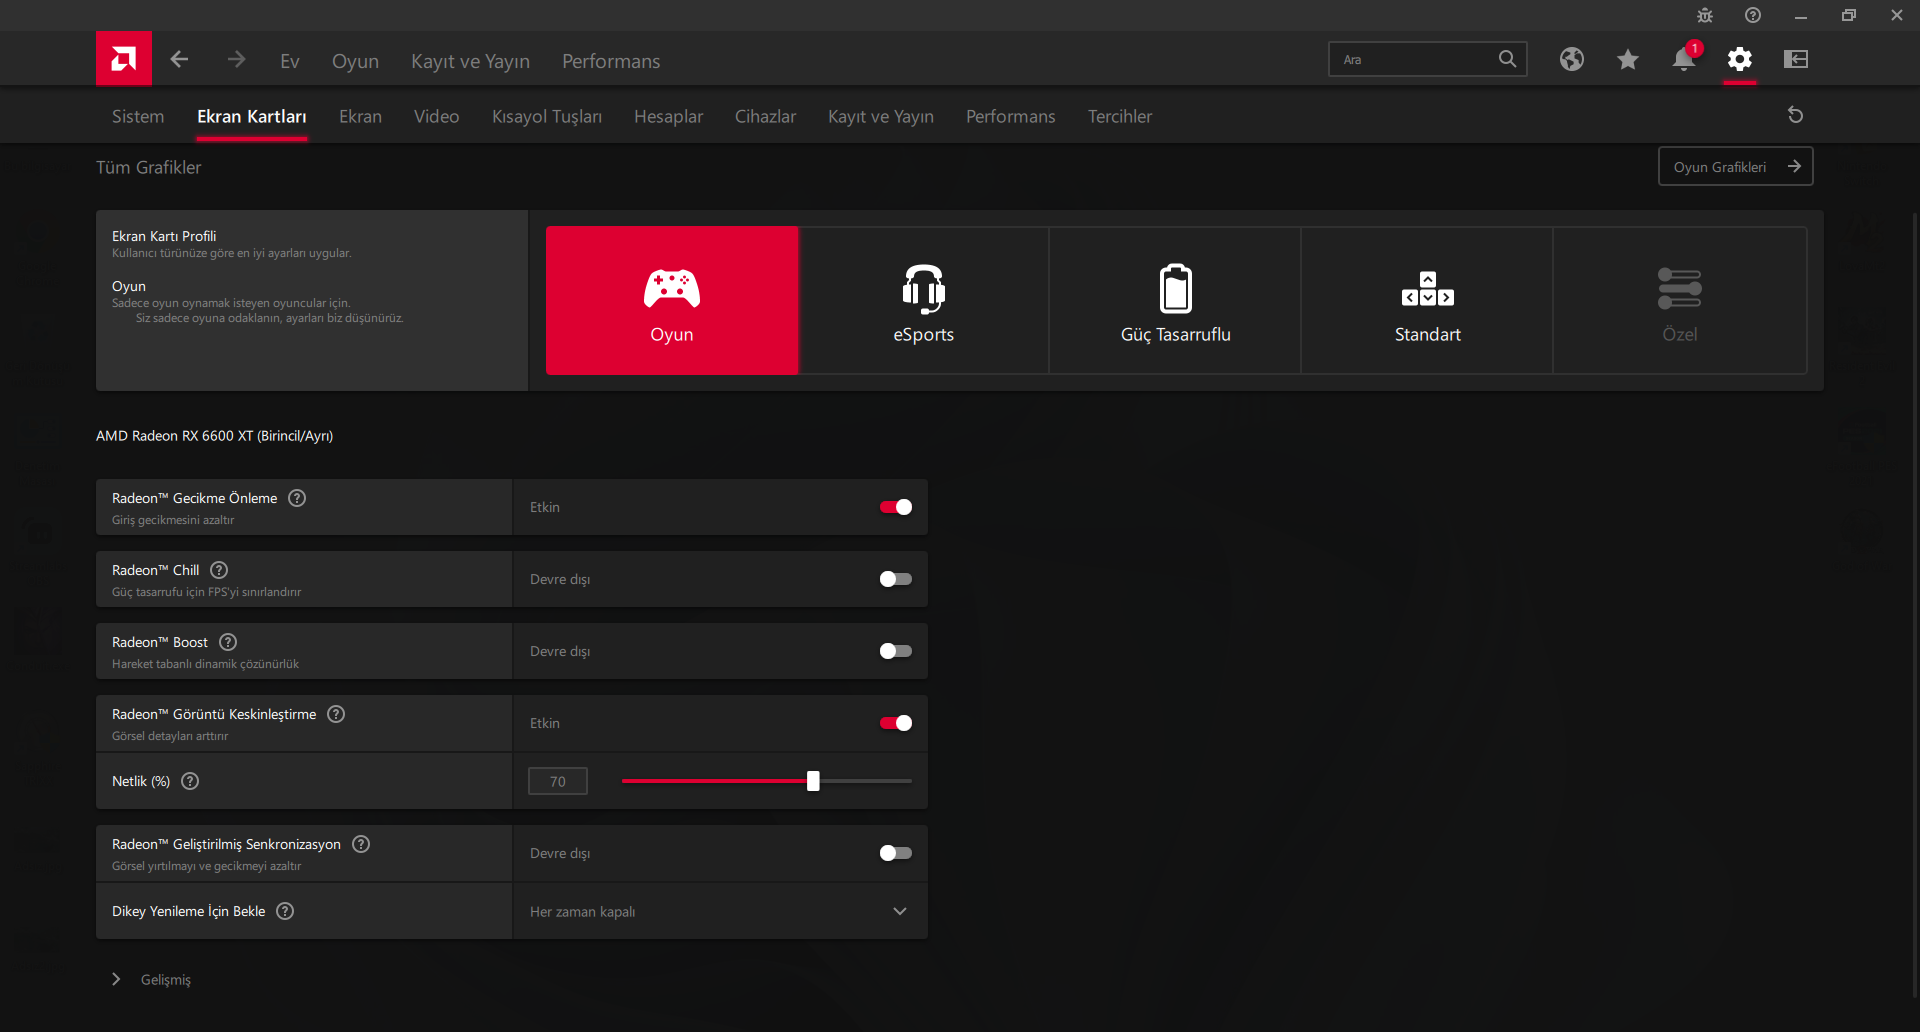1920x1032 pixels.
Task: Select the Özel graphics profile
Action: pos(1680,300)
